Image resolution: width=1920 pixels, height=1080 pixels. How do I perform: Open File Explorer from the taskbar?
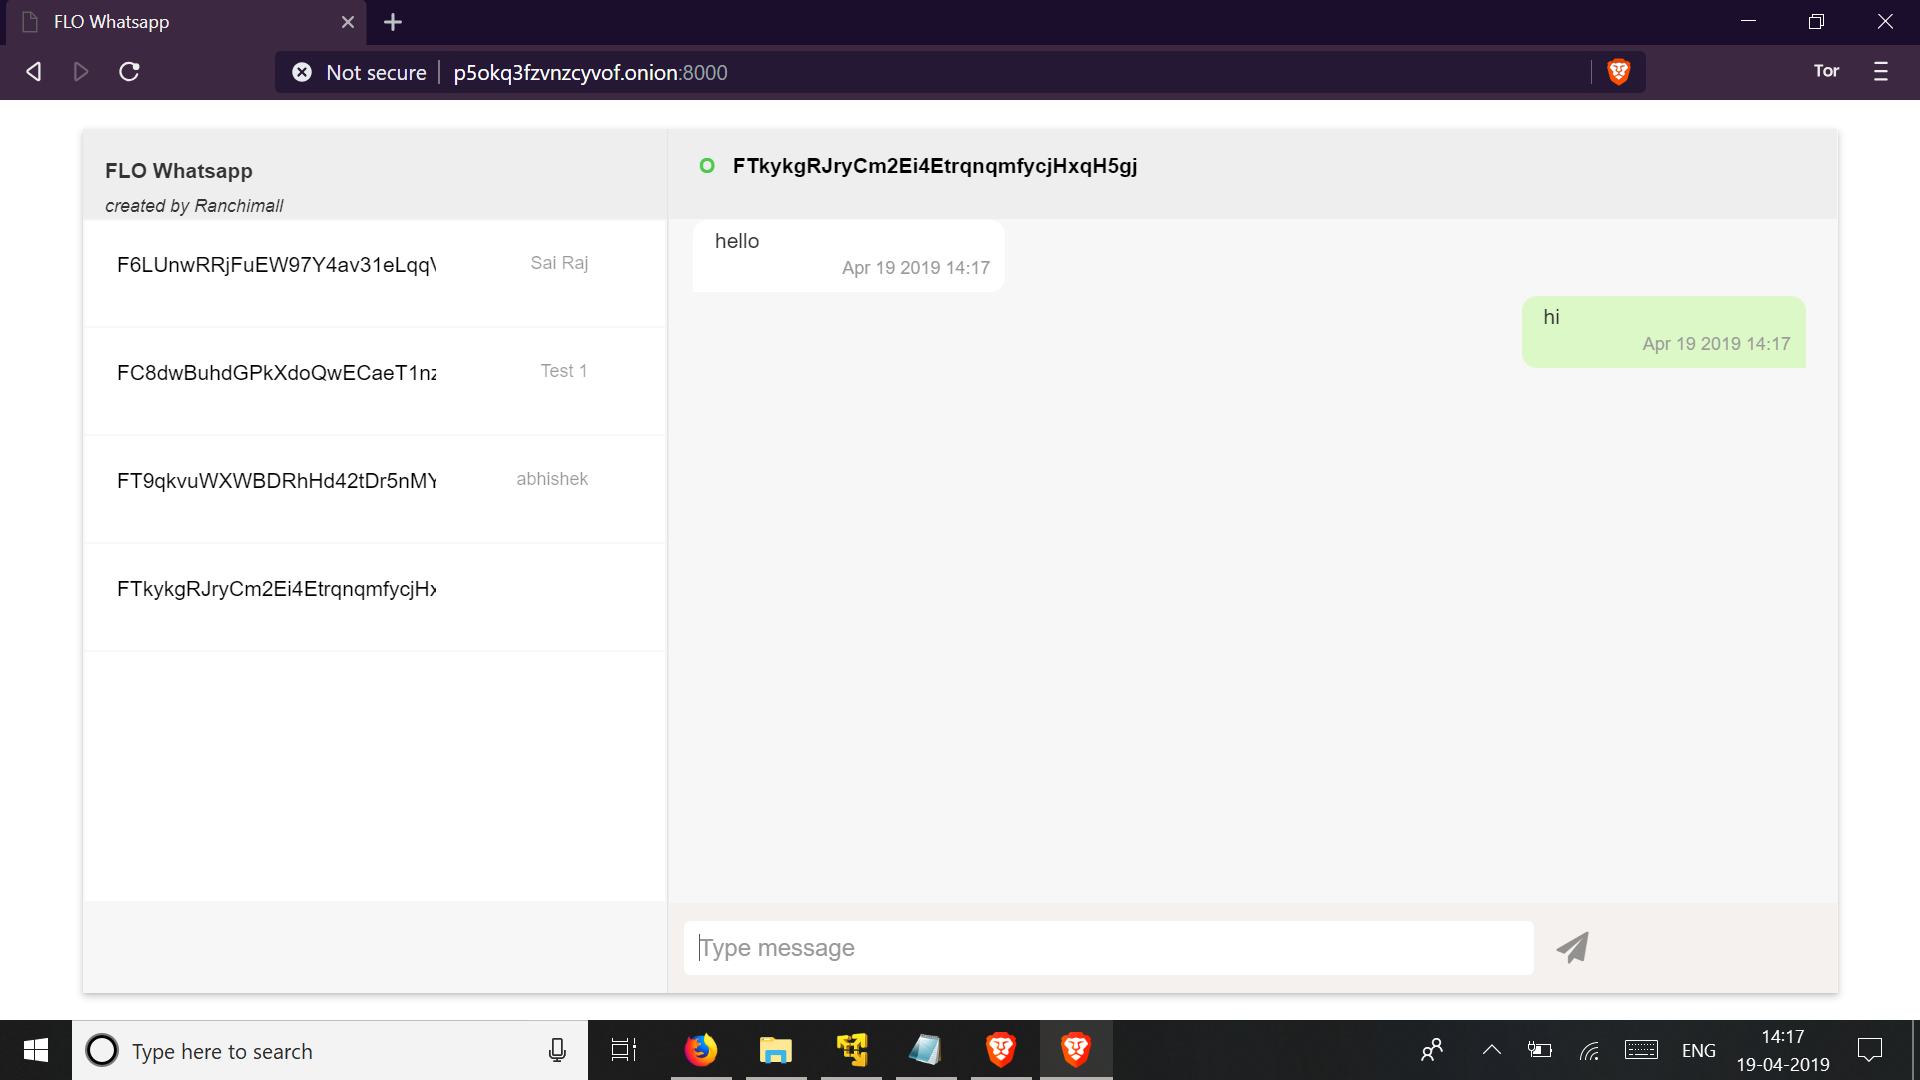point(775,1050)
